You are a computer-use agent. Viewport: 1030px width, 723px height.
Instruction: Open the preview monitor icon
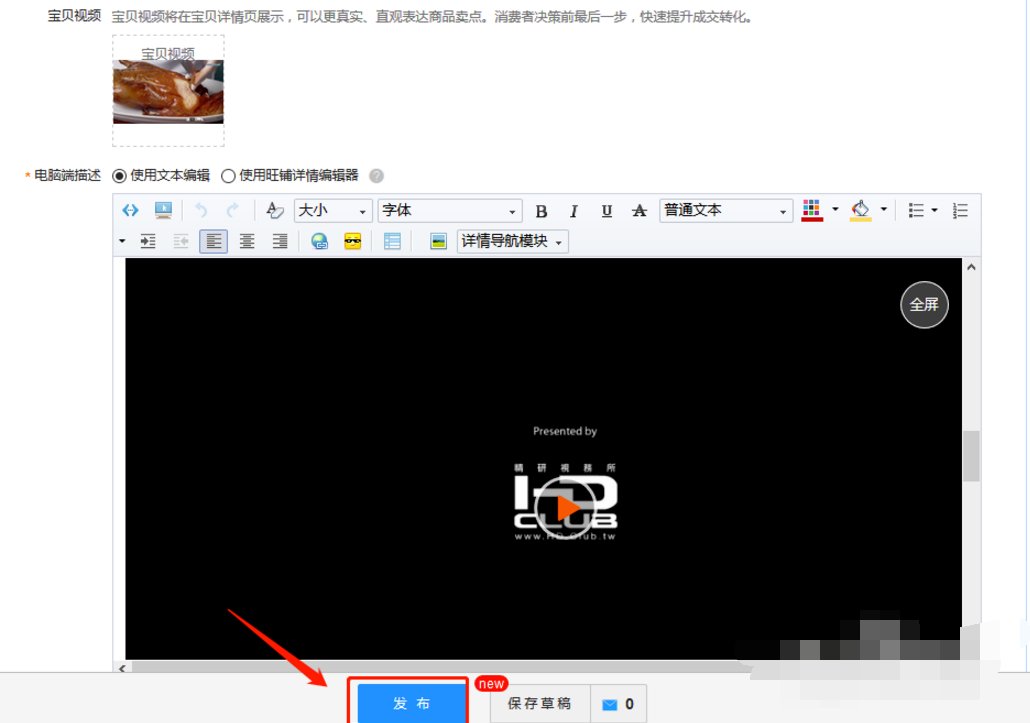click(163, 210)
